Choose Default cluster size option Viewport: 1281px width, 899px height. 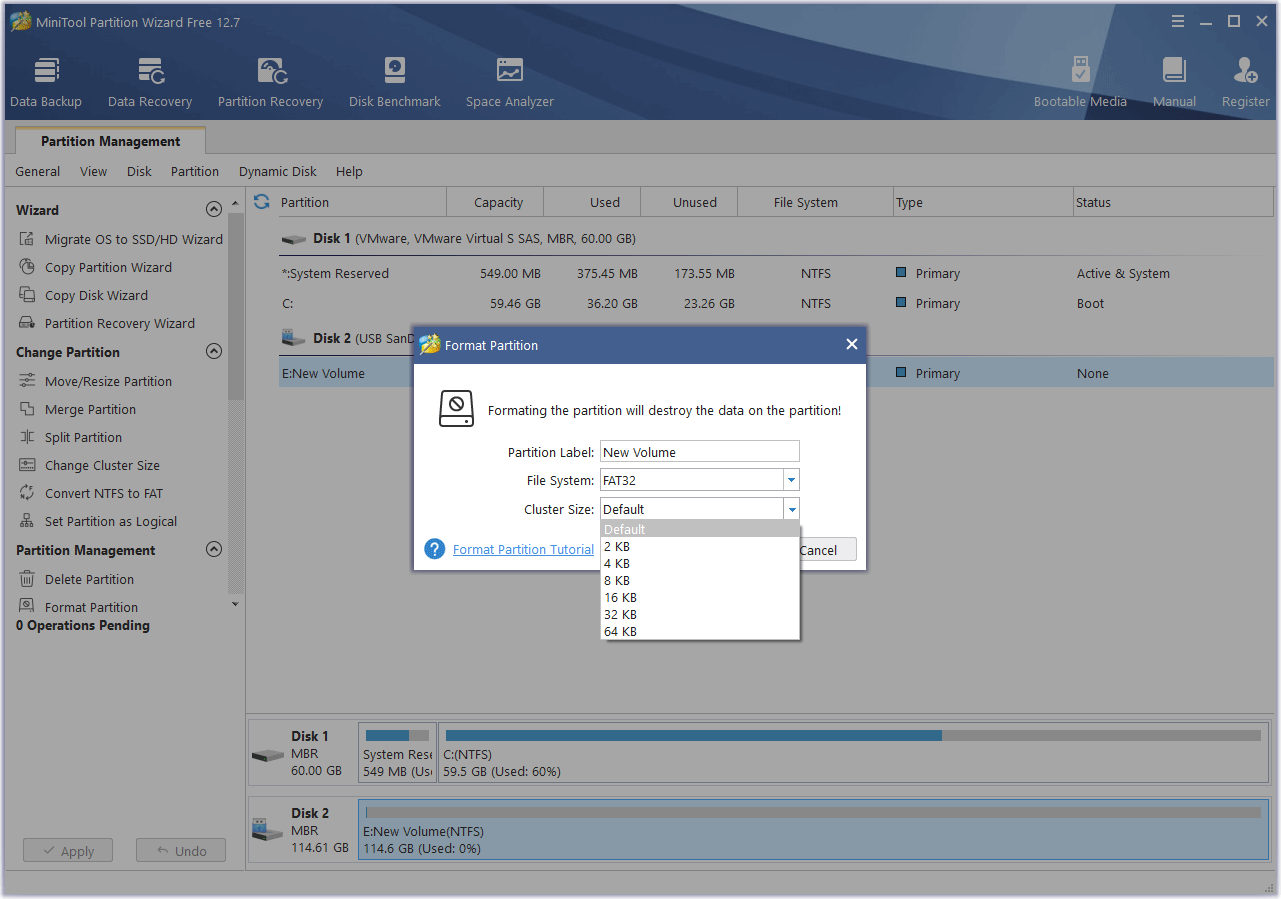700,529
